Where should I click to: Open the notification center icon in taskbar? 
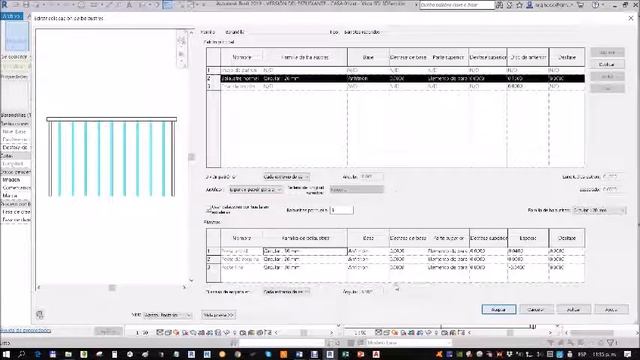(628, 354)
